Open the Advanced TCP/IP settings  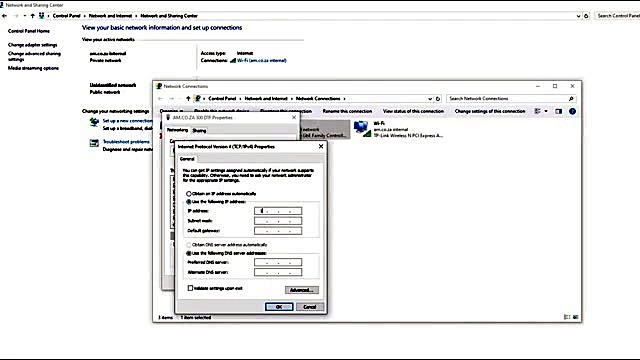(x=302, y=290)
